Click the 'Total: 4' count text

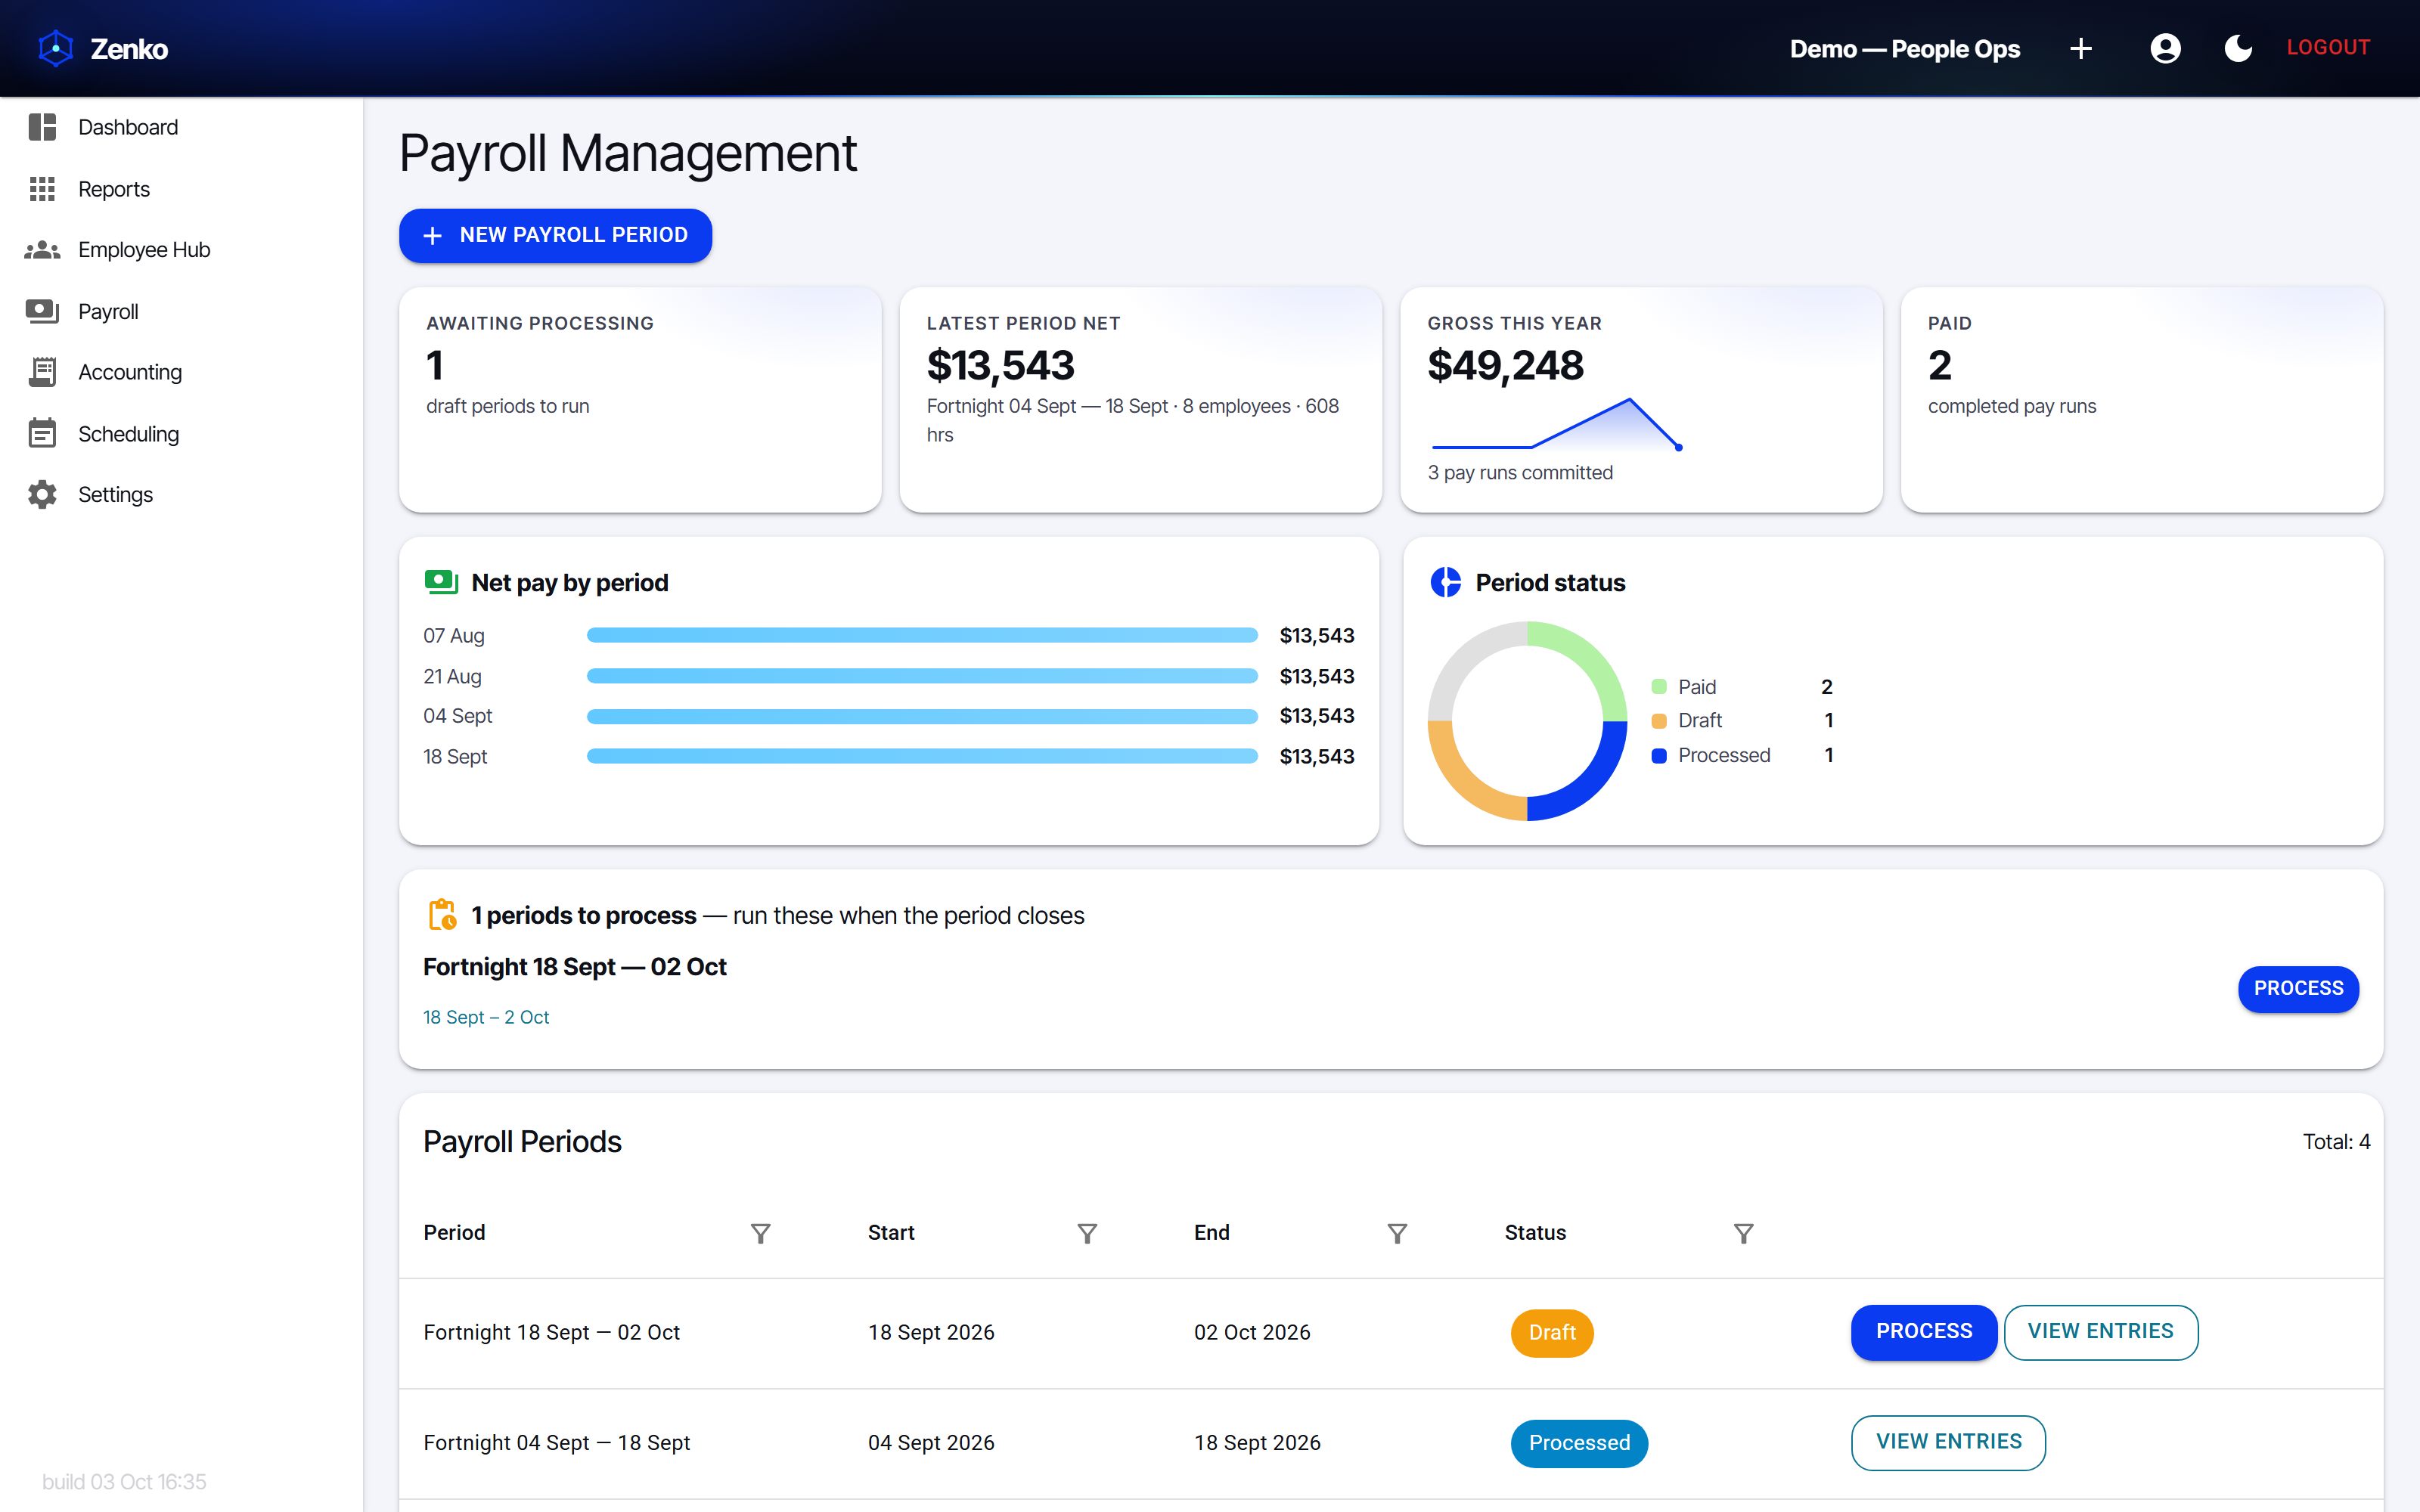tap(2336, 1142)
